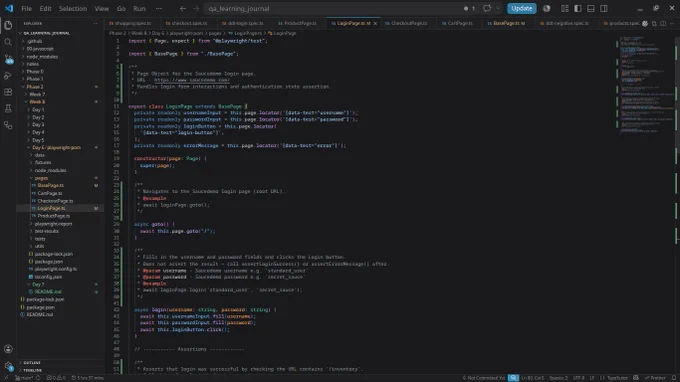Open the Edit menu
This screenshot has width=680, height=382.
click(x=45, y=8)
